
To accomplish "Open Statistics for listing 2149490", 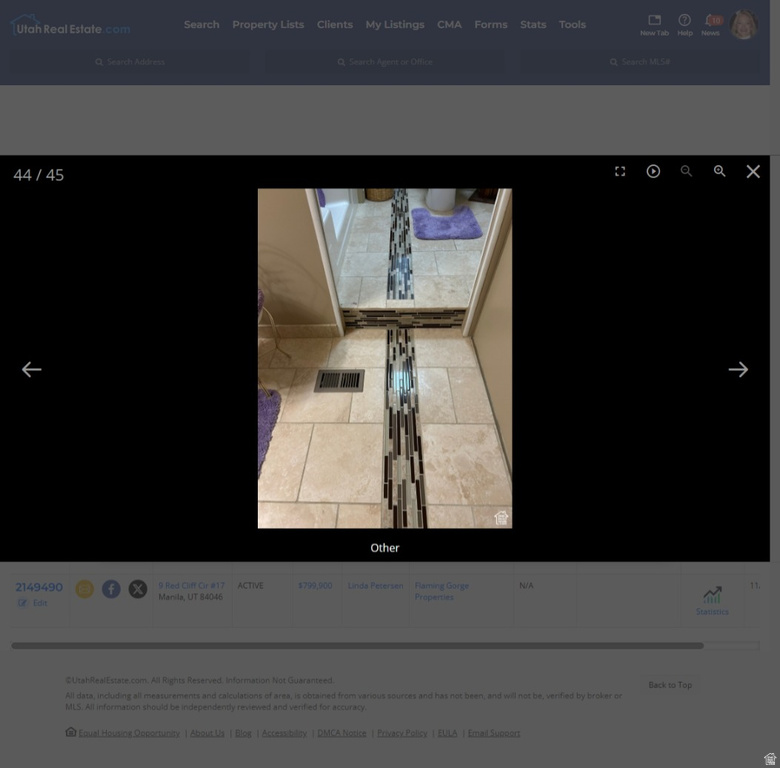I will tap(712, 599).
